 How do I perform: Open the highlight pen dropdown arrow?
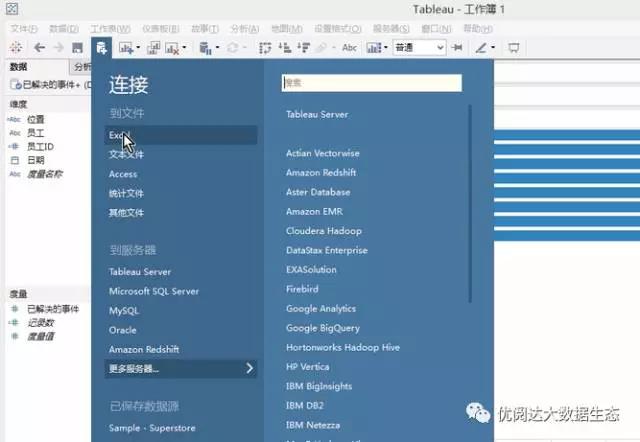click(493, 48)
